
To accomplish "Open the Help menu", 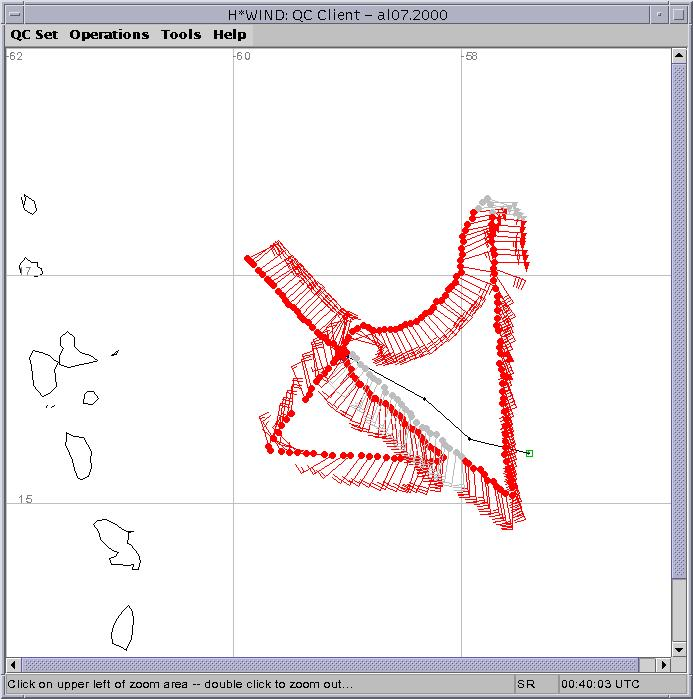I will 229,34.
